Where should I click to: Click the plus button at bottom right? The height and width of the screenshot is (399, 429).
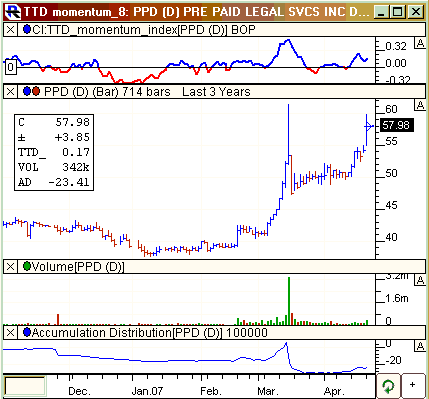coord(413,386)
